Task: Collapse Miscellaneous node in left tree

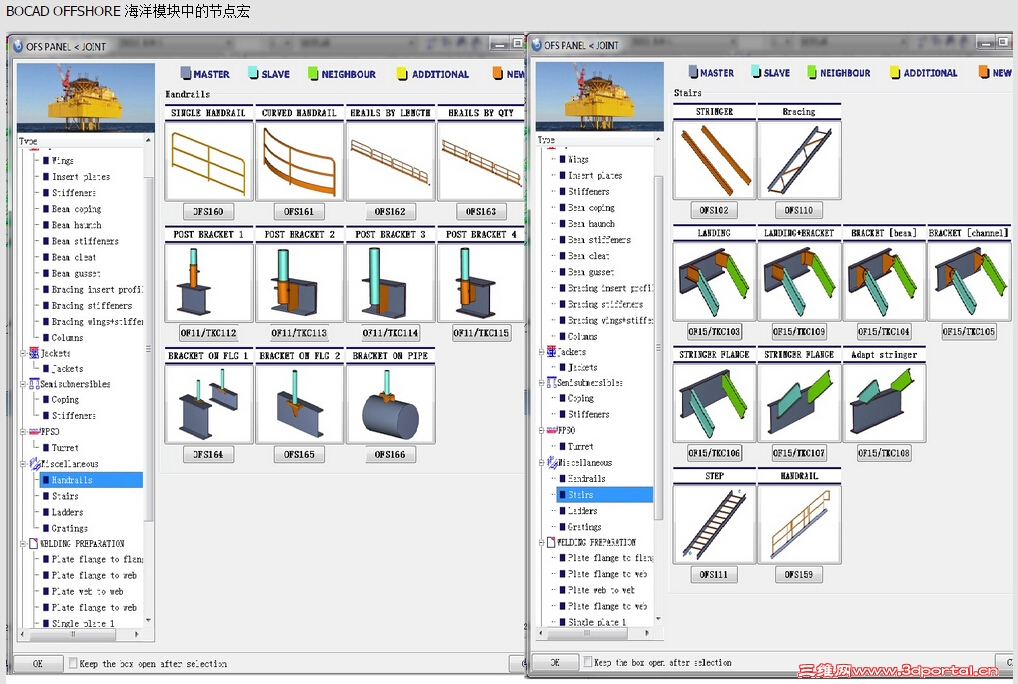Action: (23, 464)
